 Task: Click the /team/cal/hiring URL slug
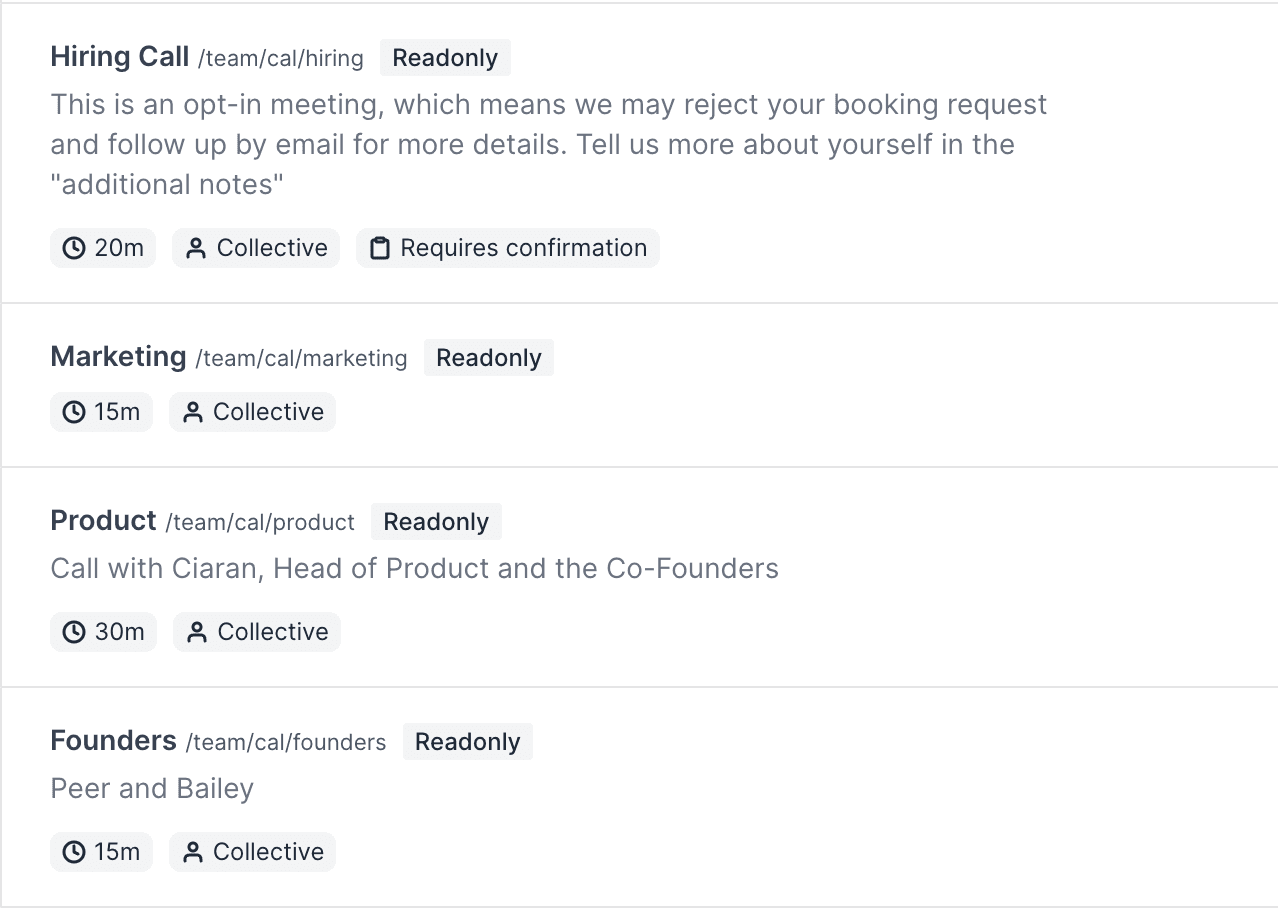point(281,58)
